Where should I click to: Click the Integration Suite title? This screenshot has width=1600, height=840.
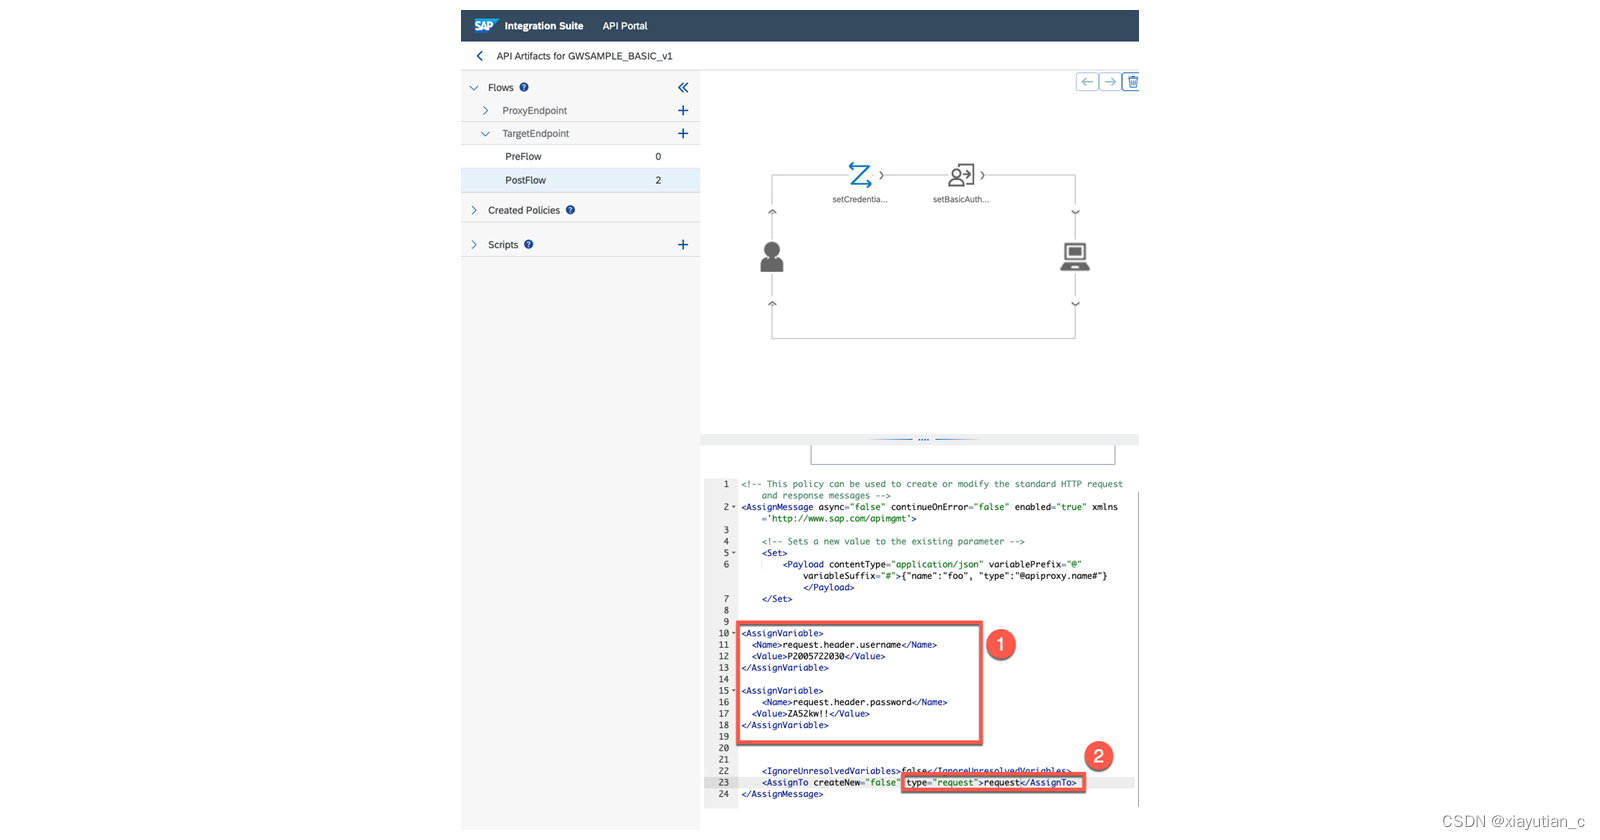[543, 26]
